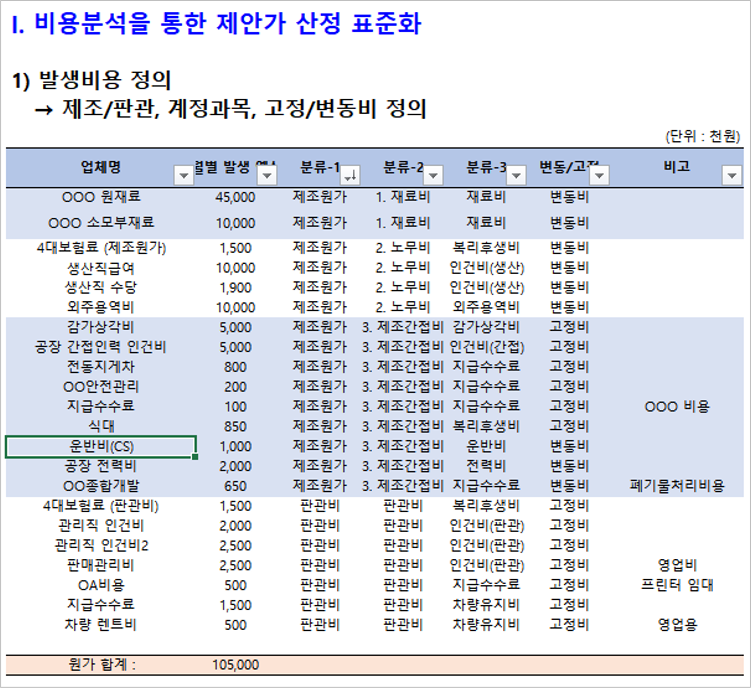The height and width of the screenshot is (688, 751).
Task: Select the 영업용 note cell
Action: pyautogui.click(x=677, y=625)
